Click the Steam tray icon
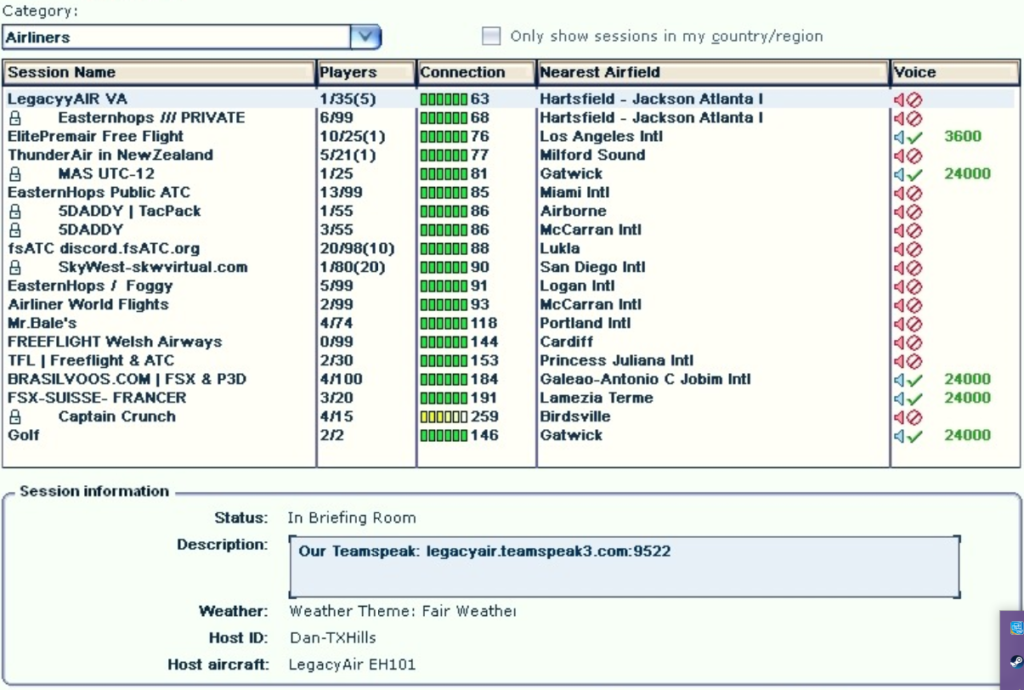This screenshot has width=1024, height=690. 1016,661
